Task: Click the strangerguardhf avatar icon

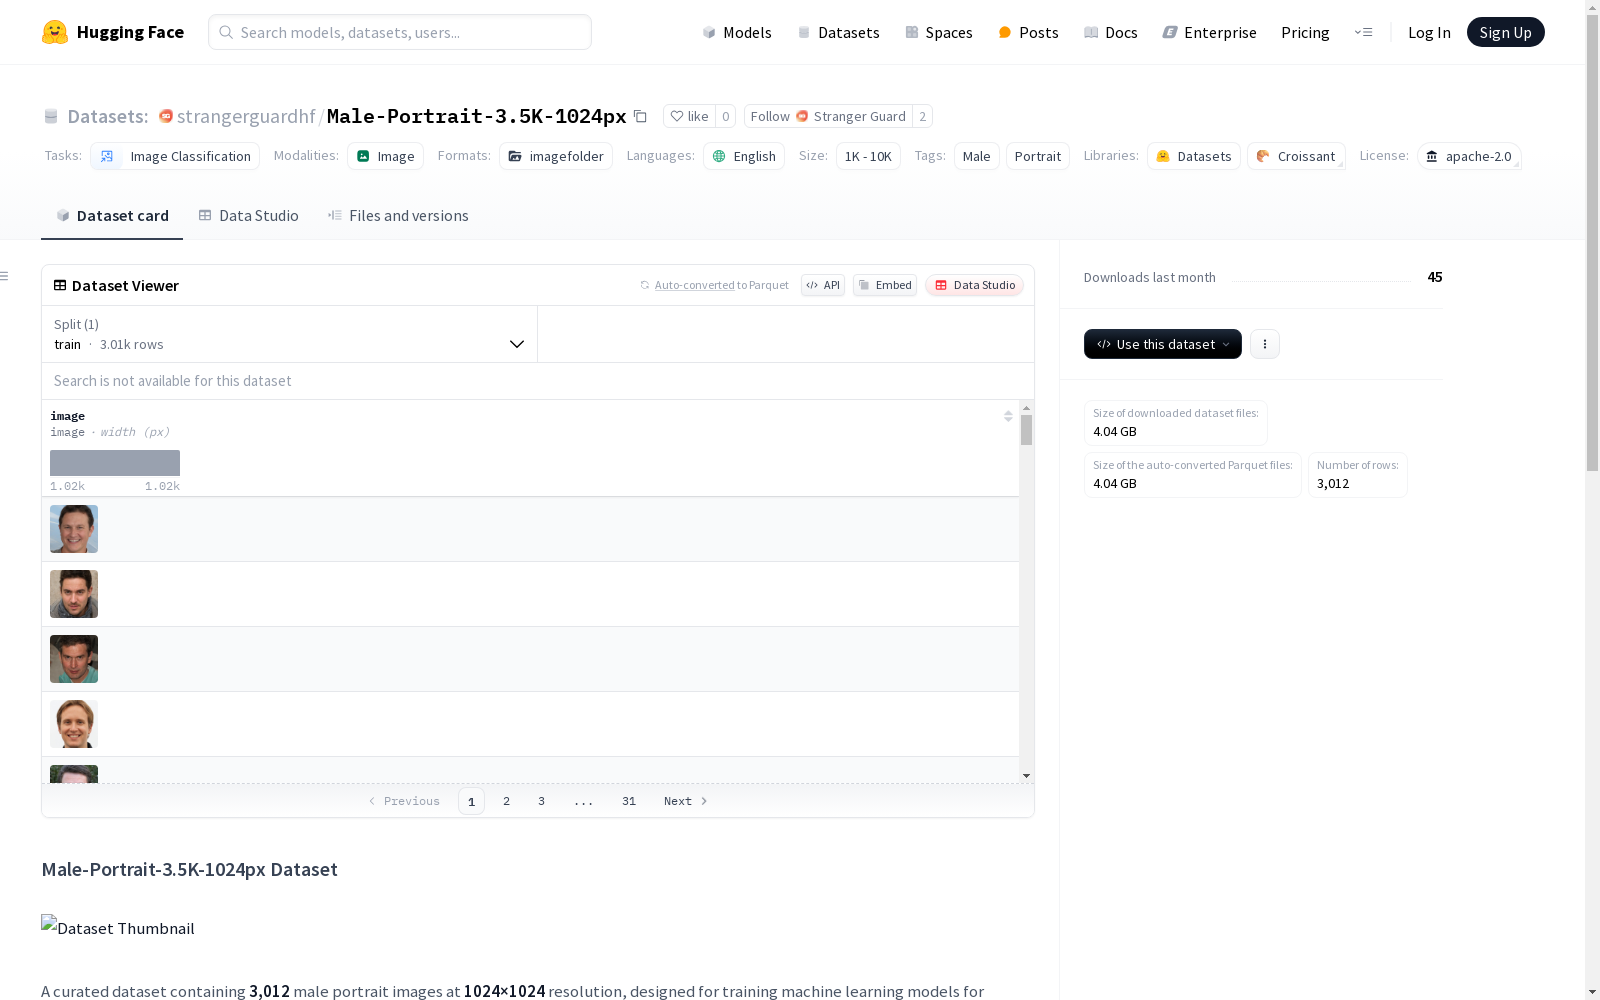Action: (166, 116)
